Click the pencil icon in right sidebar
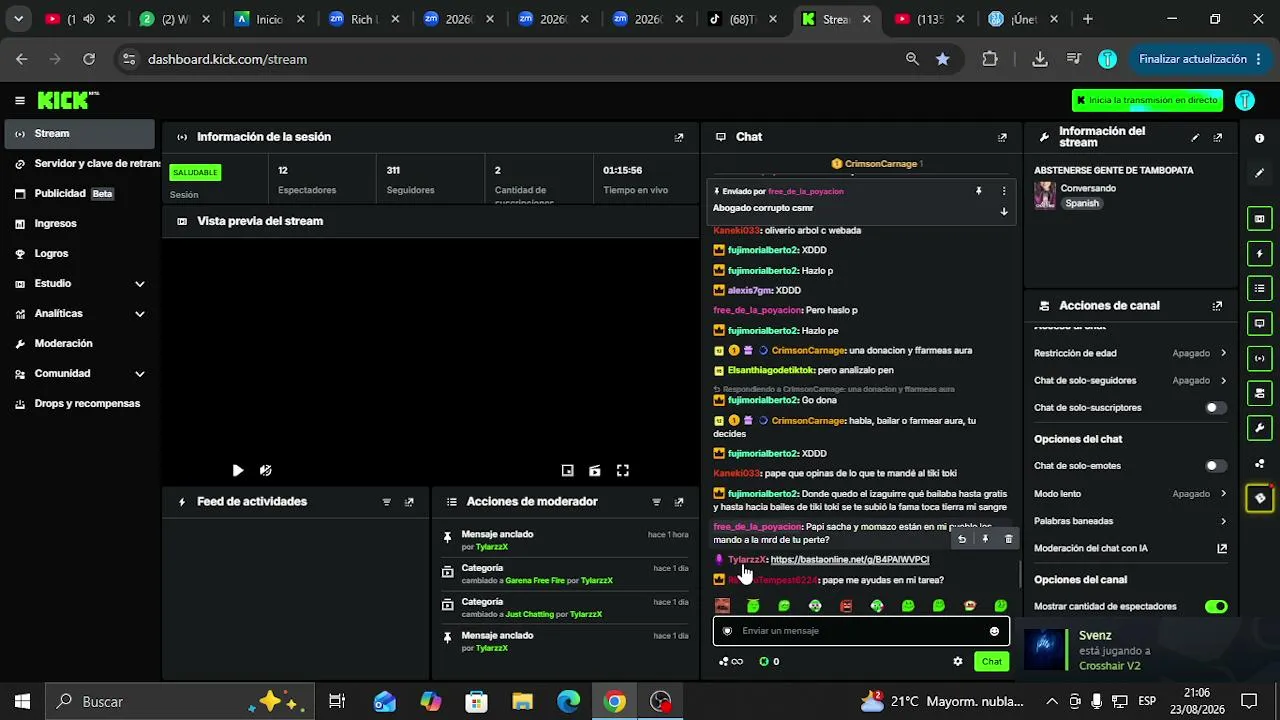 (1259, 173)
